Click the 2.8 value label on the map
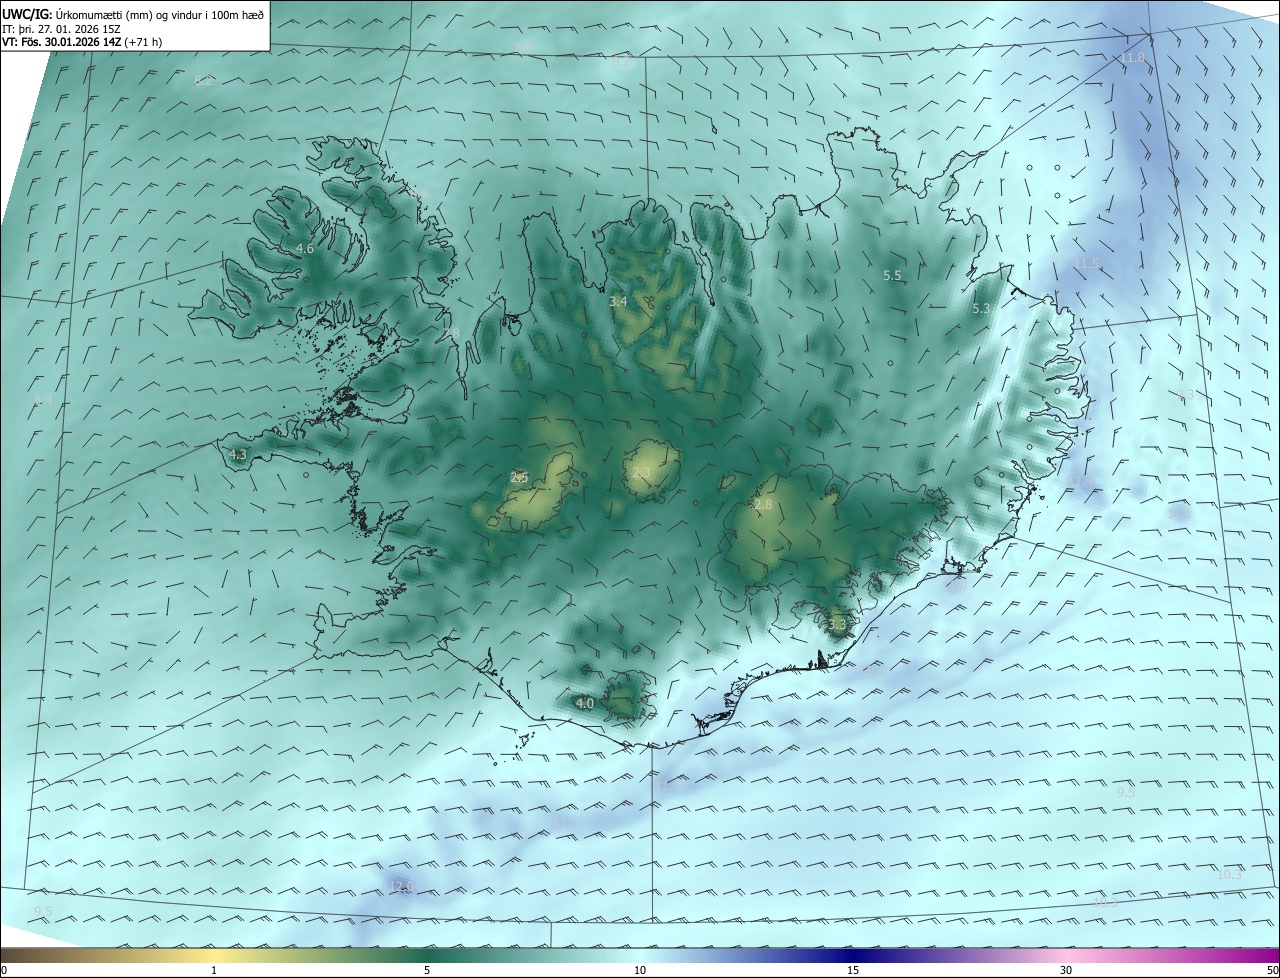This screenshot has height=978, width=1280. [763, 505]
